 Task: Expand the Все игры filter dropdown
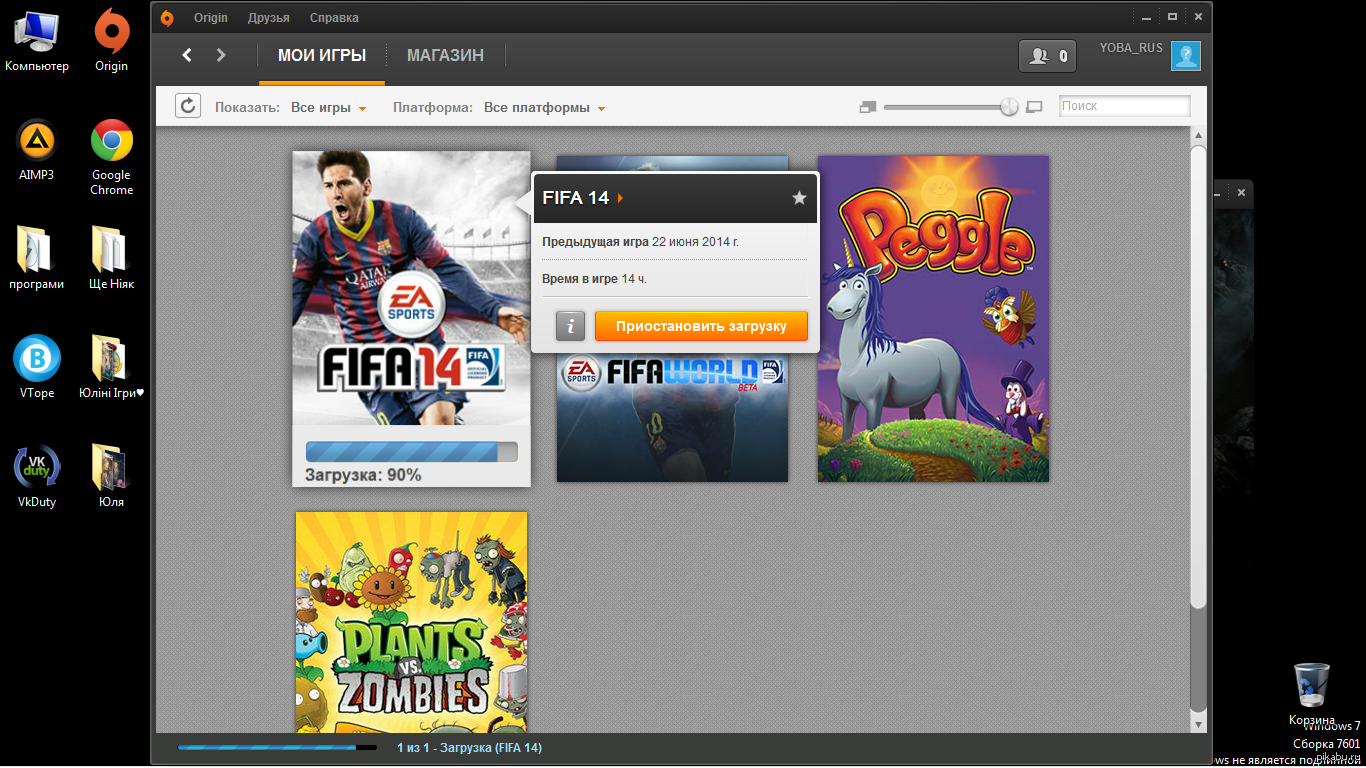coord(329,108)
